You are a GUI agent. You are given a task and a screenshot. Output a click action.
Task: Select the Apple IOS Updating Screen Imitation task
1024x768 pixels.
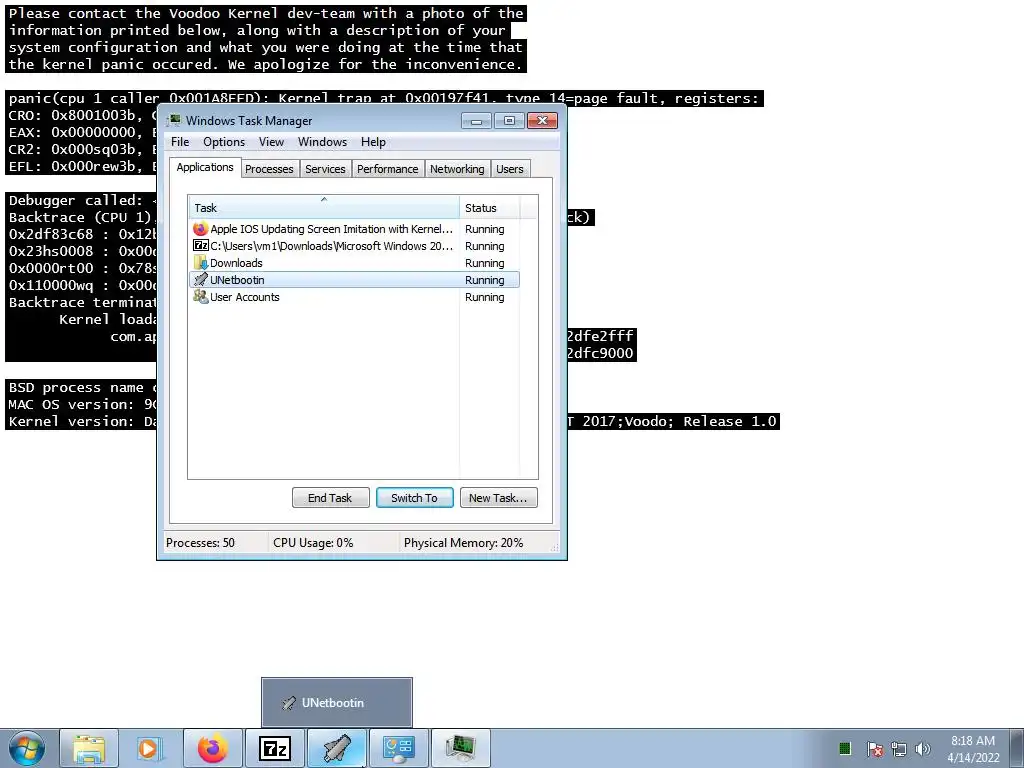point(355,229)
